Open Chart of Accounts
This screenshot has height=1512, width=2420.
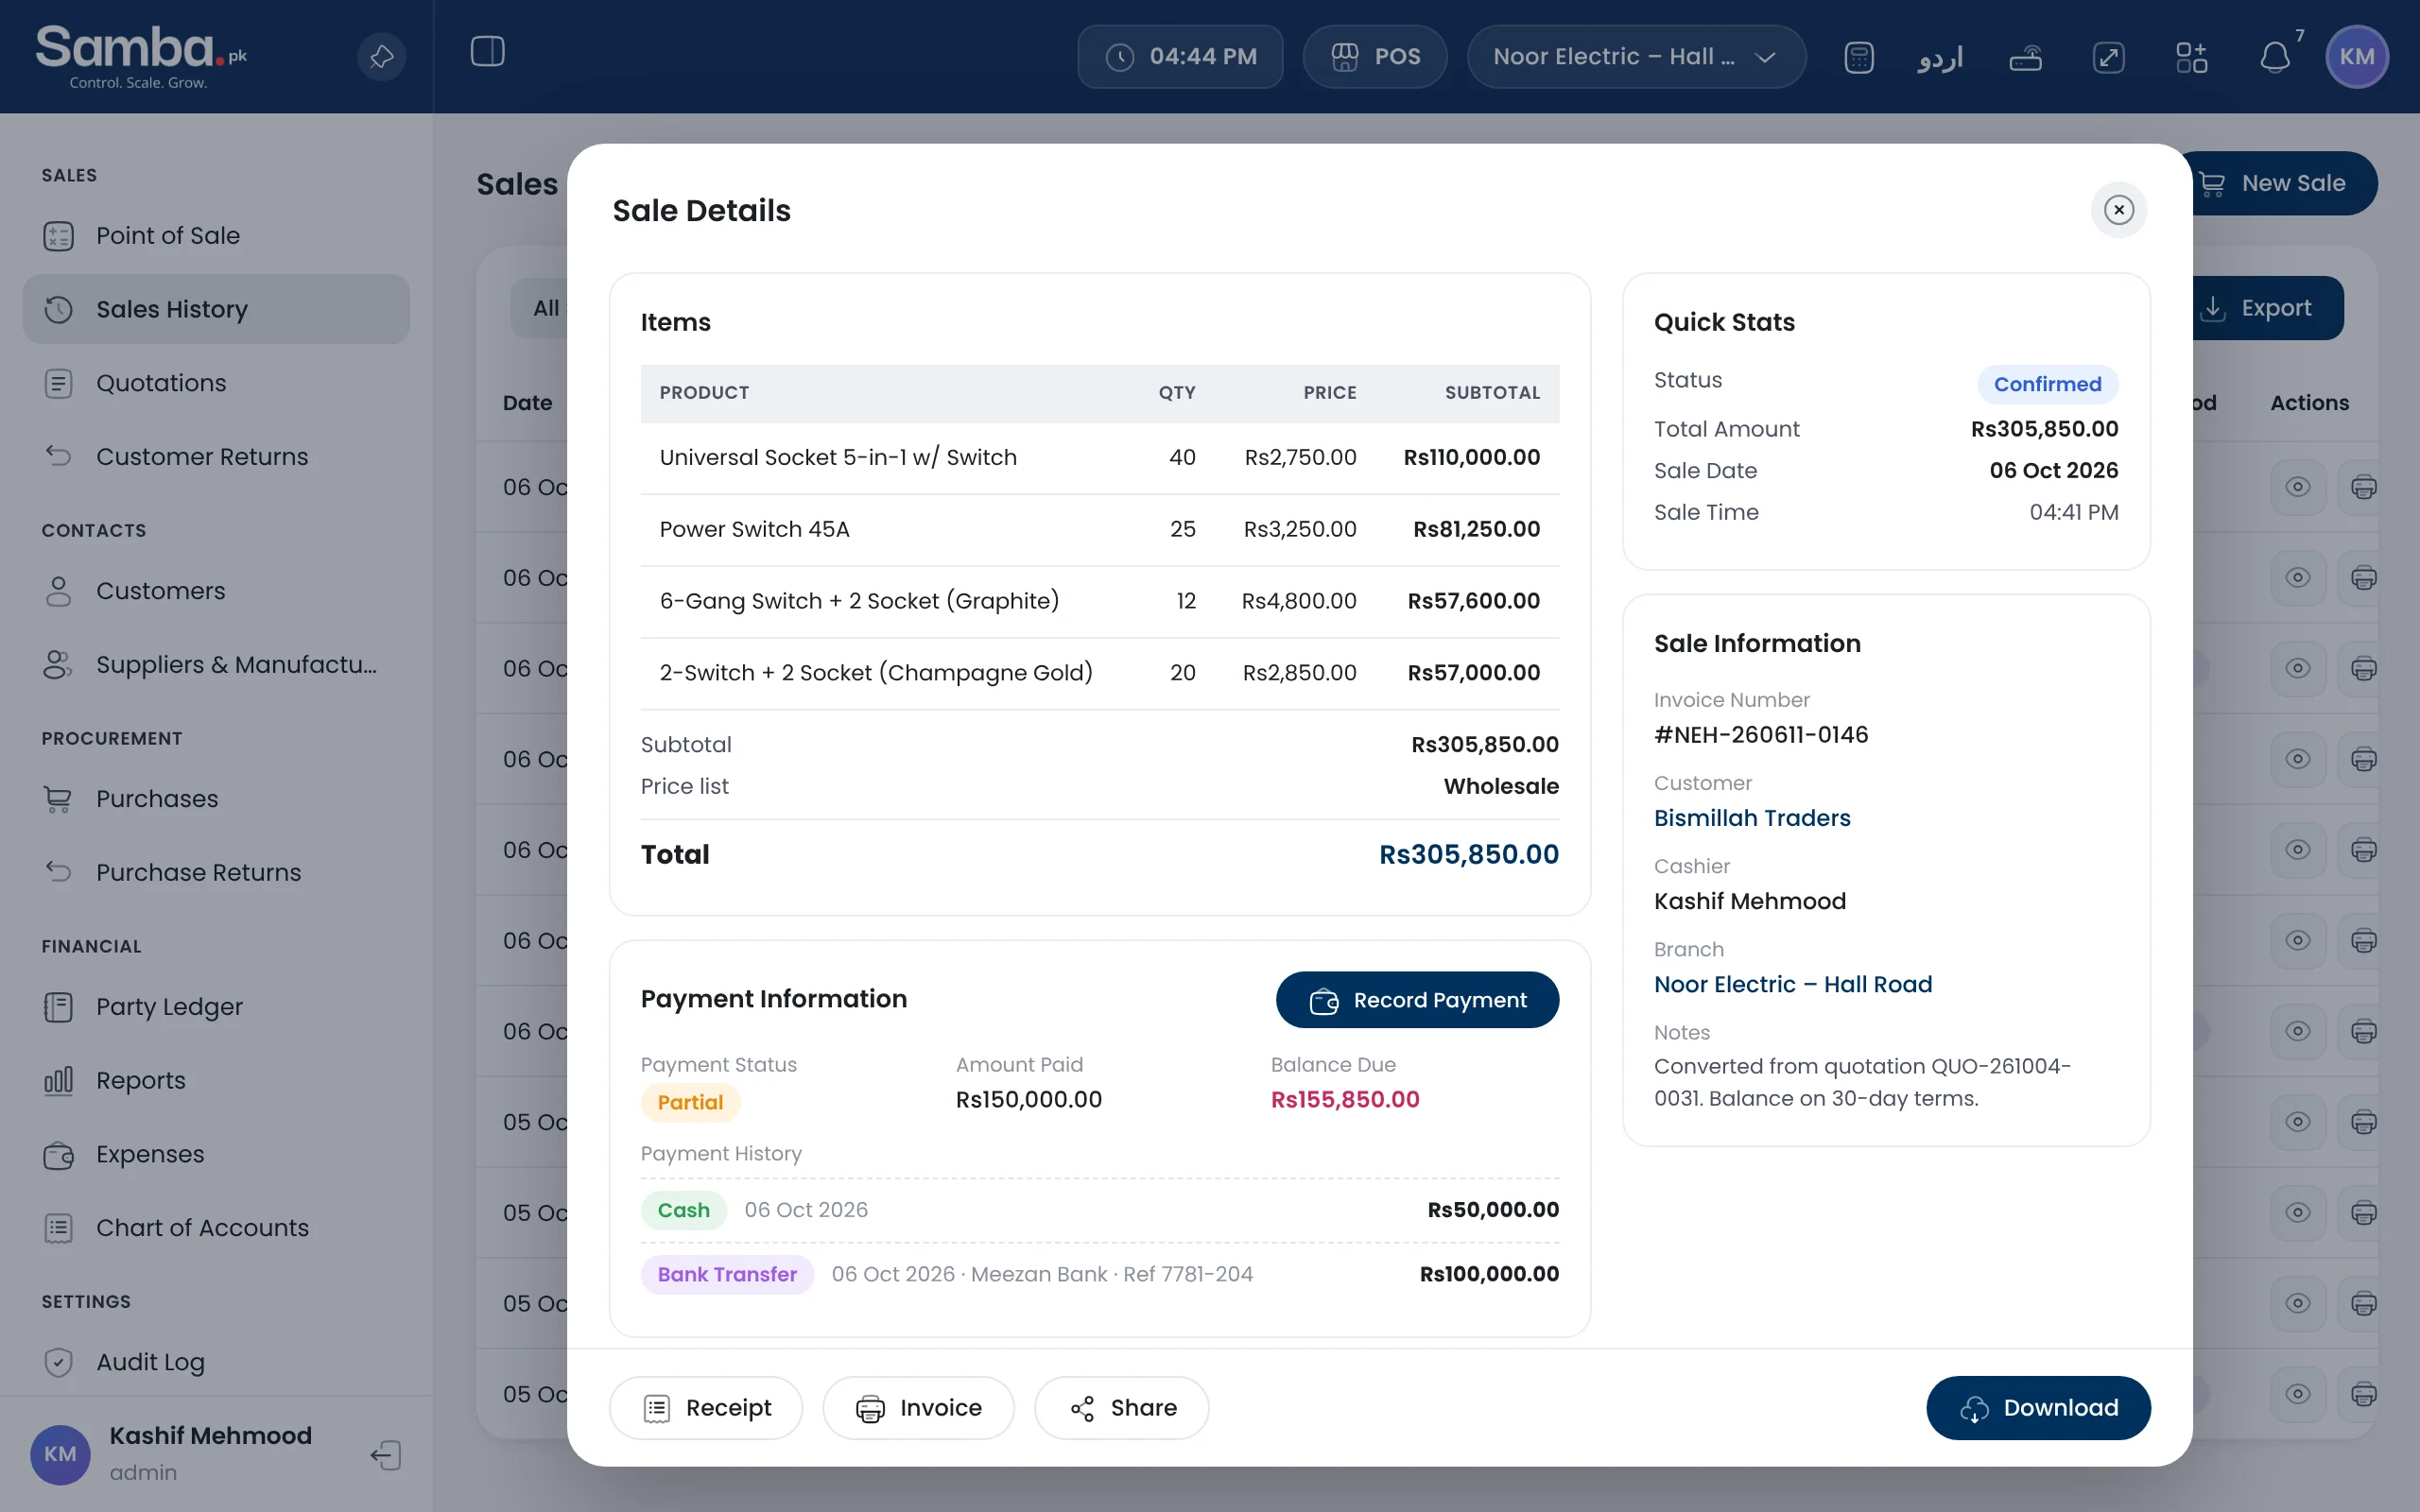(216, 1228)
